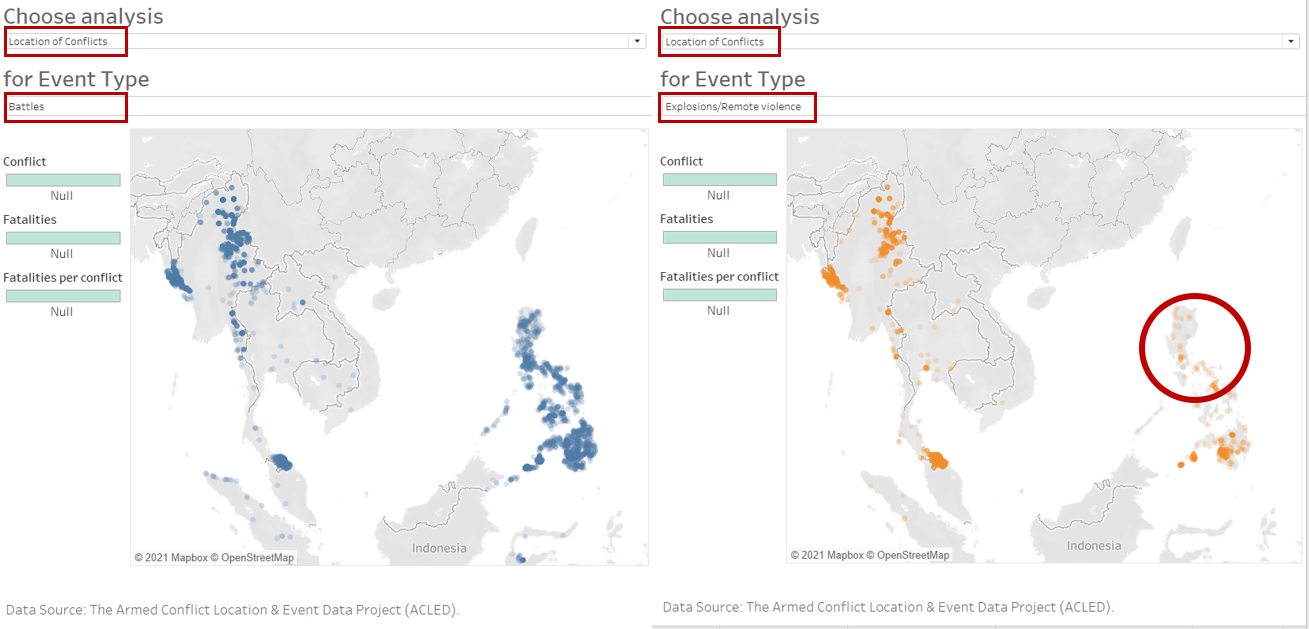
Task: Click the right panel Conflict legend bar
Action: point(719,180)
